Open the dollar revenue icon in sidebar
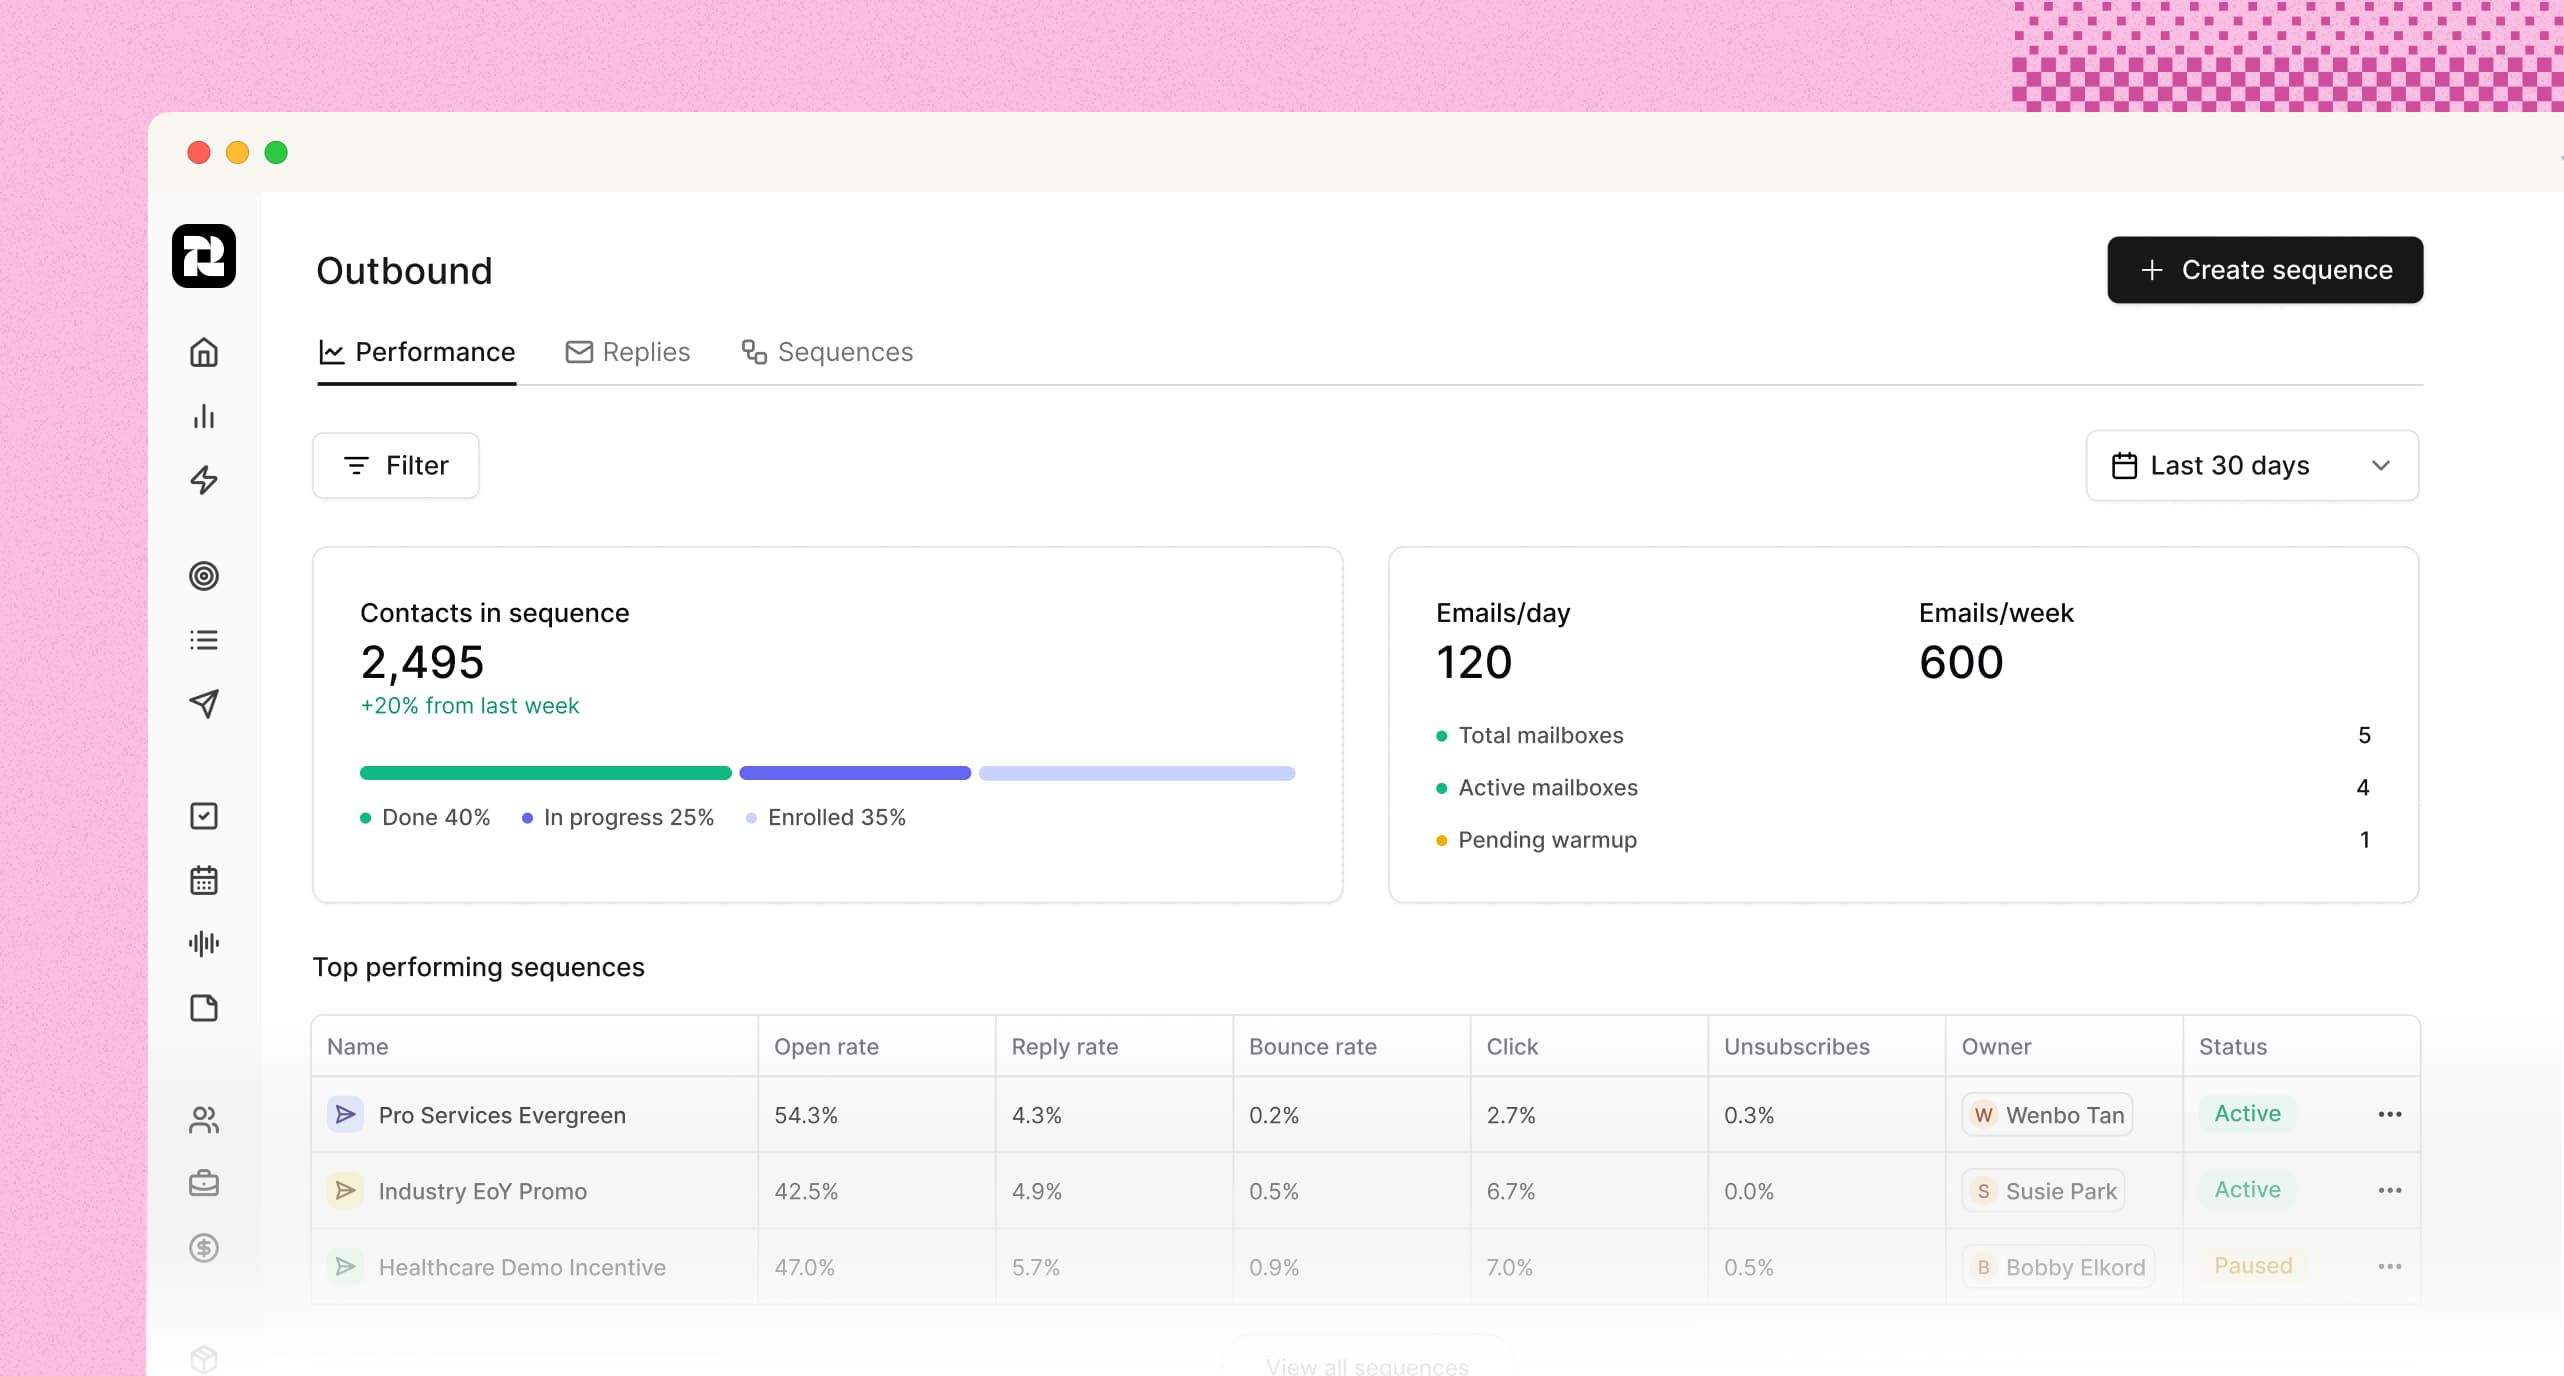 click(203, 1248)
